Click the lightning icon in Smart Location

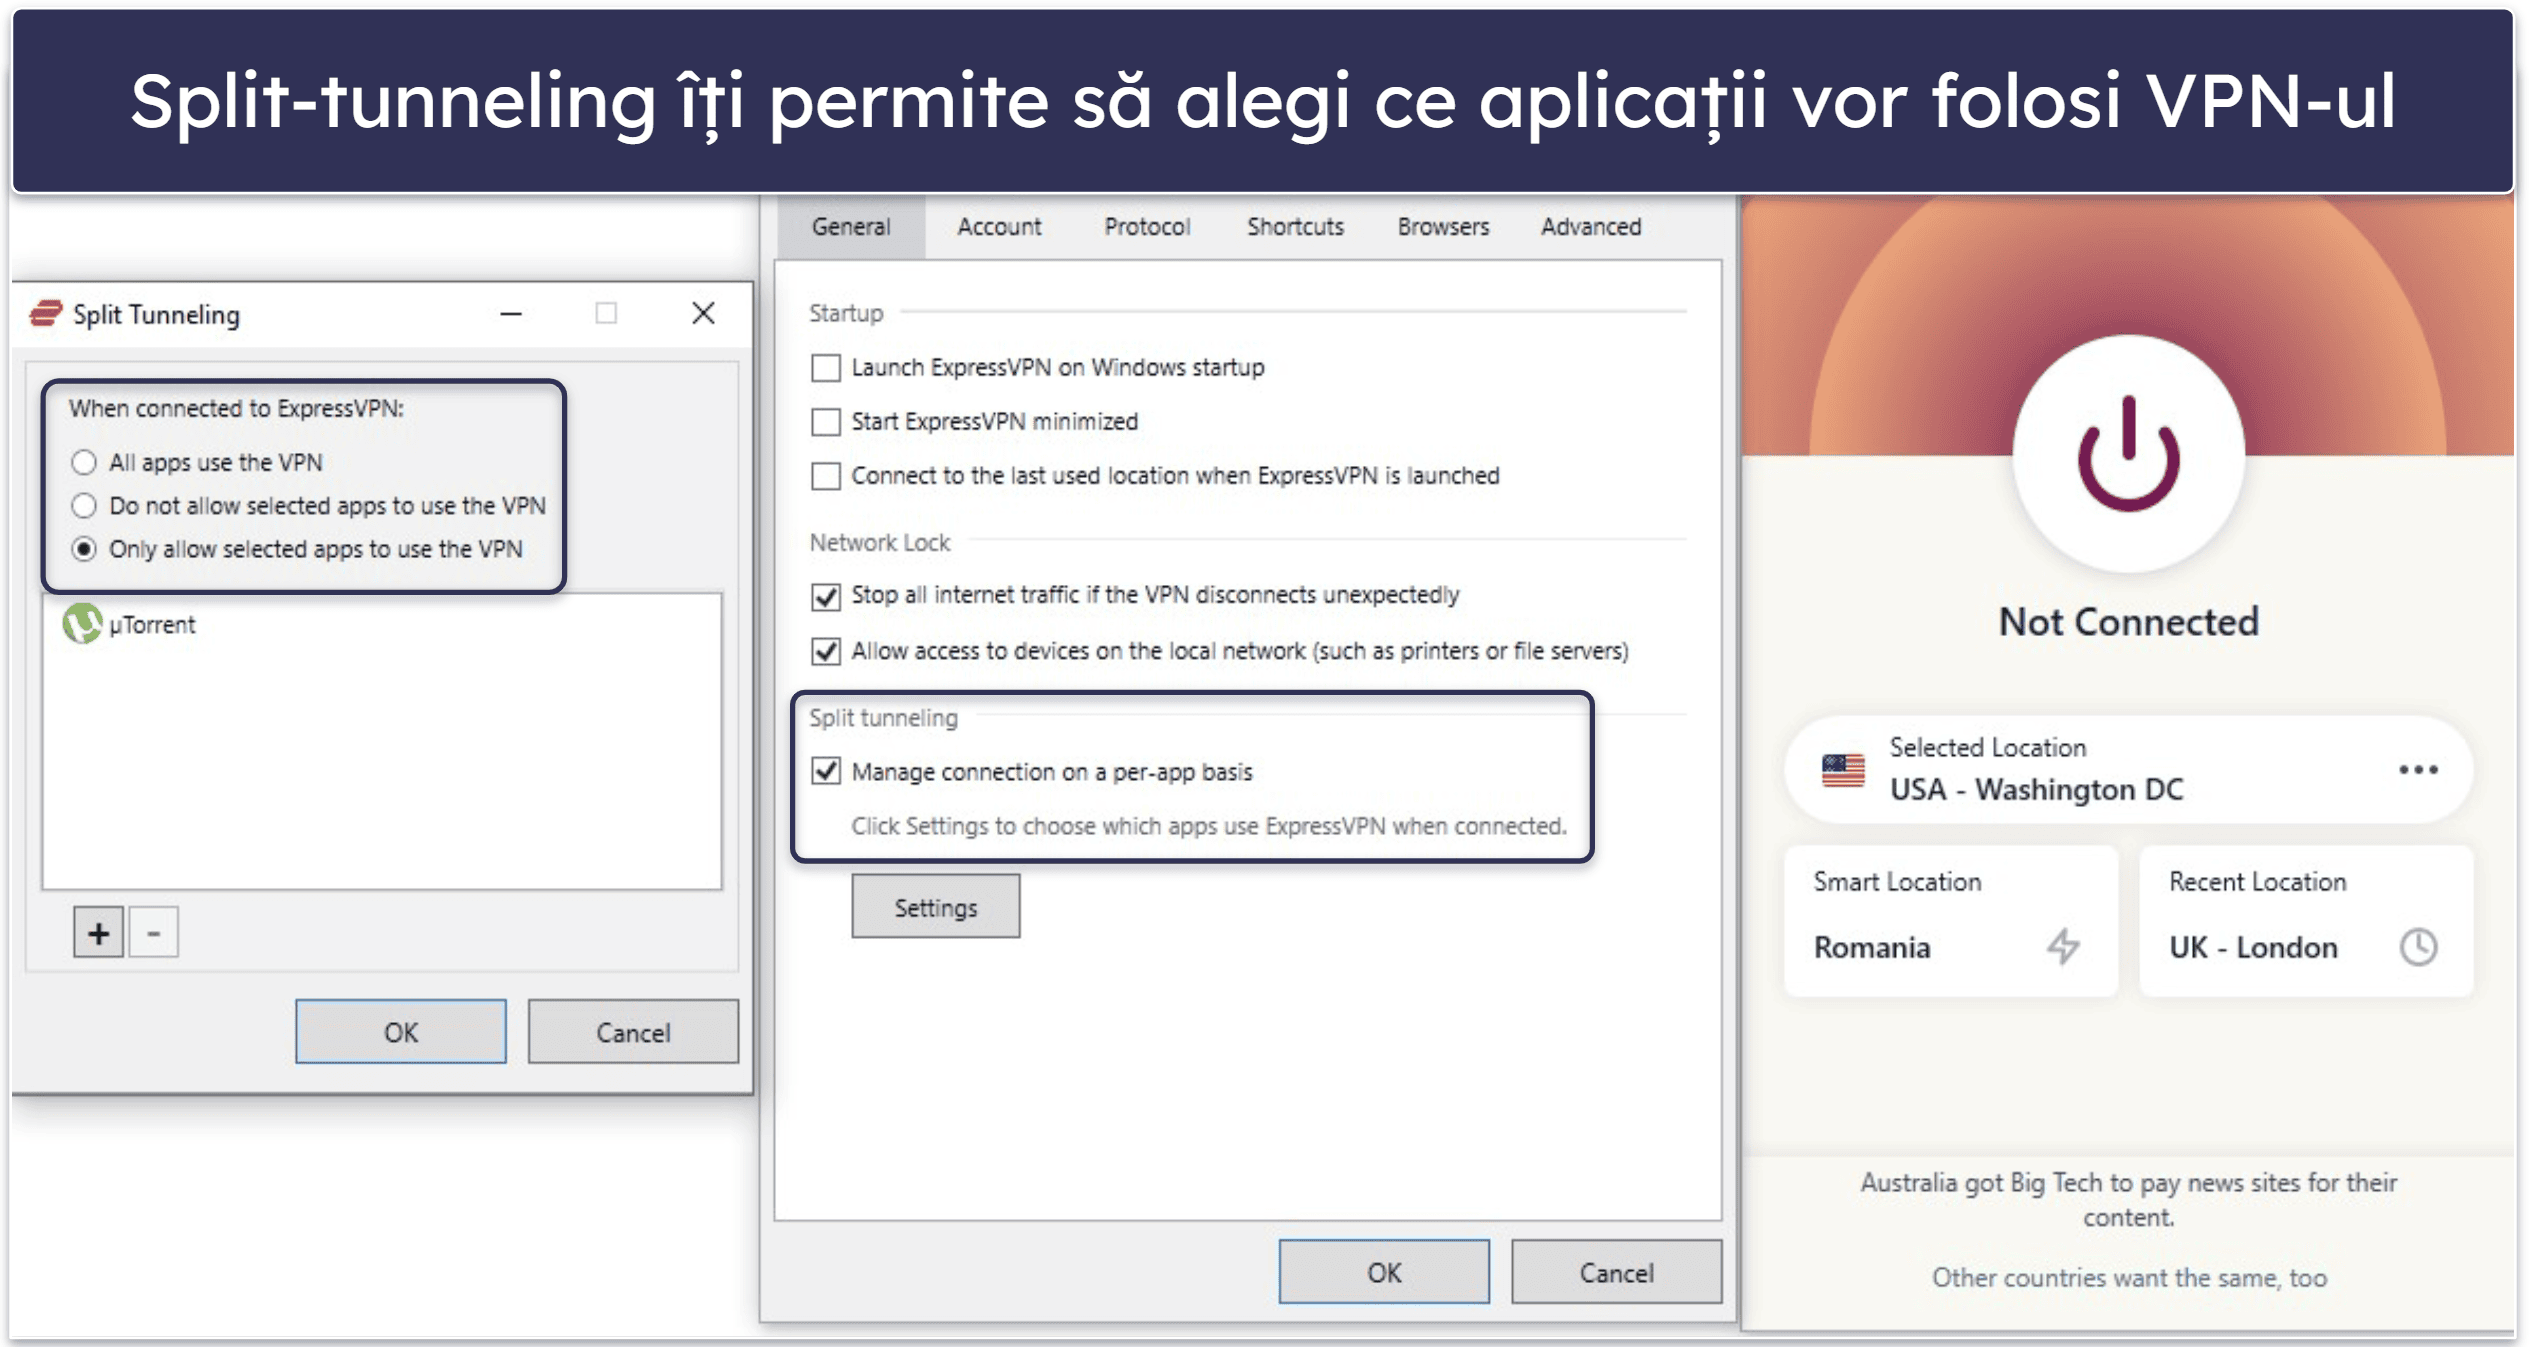2062,946
